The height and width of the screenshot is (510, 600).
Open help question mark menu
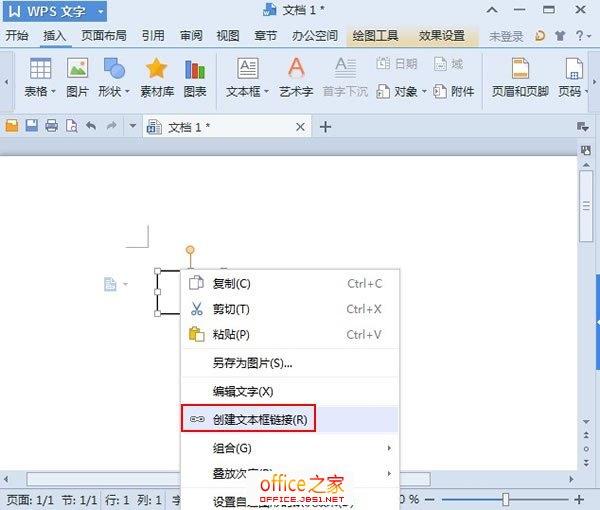[x=583, y=36]
